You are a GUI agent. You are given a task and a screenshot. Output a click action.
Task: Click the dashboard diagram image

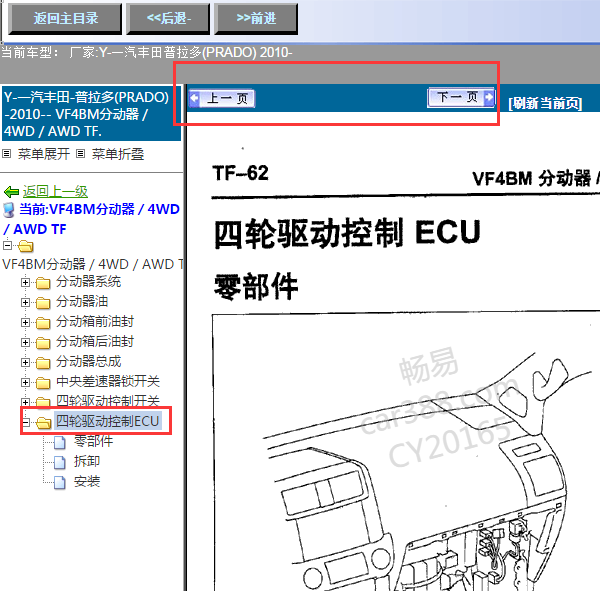click(x=406, y=453)
